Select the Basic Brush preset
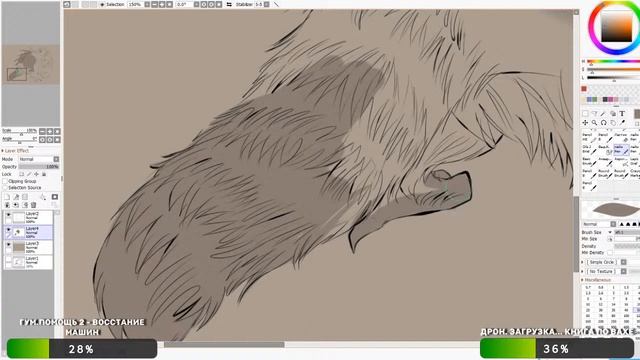This screenshot has height=360, width=640. pyautogui.click(x=589, y=161)
